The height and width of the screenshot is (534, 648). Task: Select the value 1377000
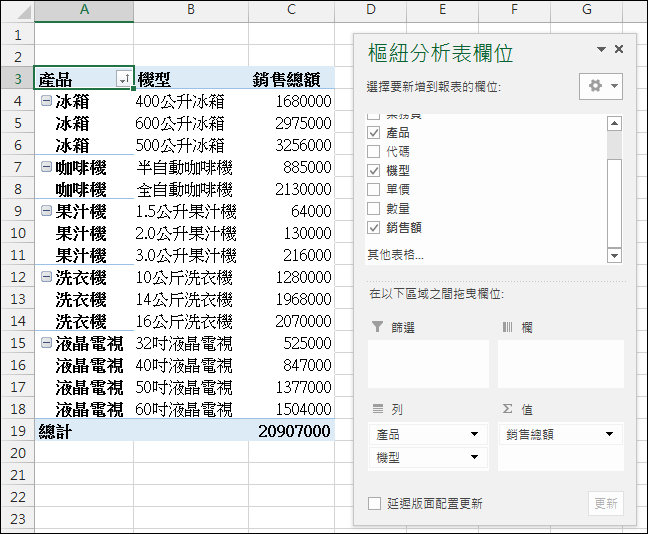point(291,387)
